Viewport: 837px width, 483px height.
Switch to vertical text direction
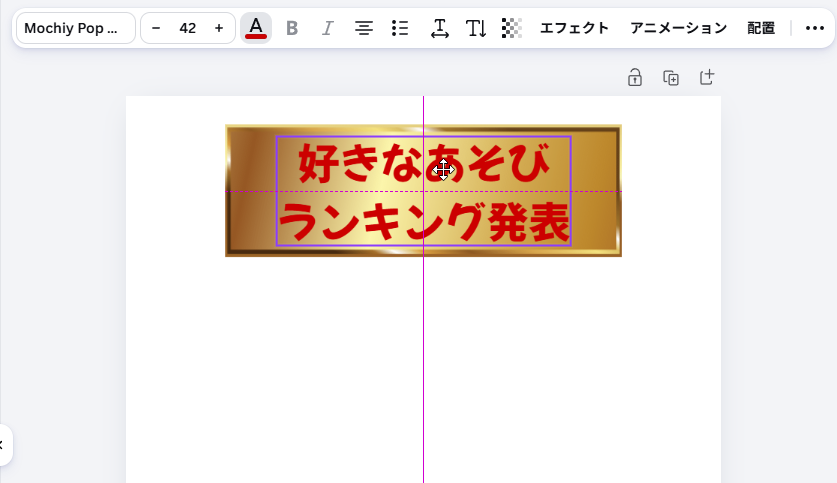point(476,28)
